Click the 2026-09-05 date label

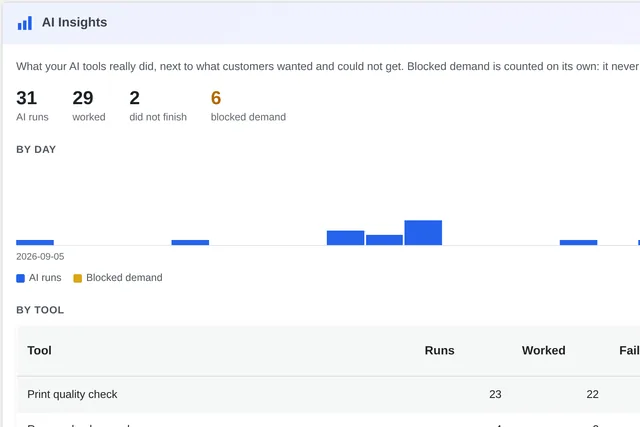coord(40,256)
